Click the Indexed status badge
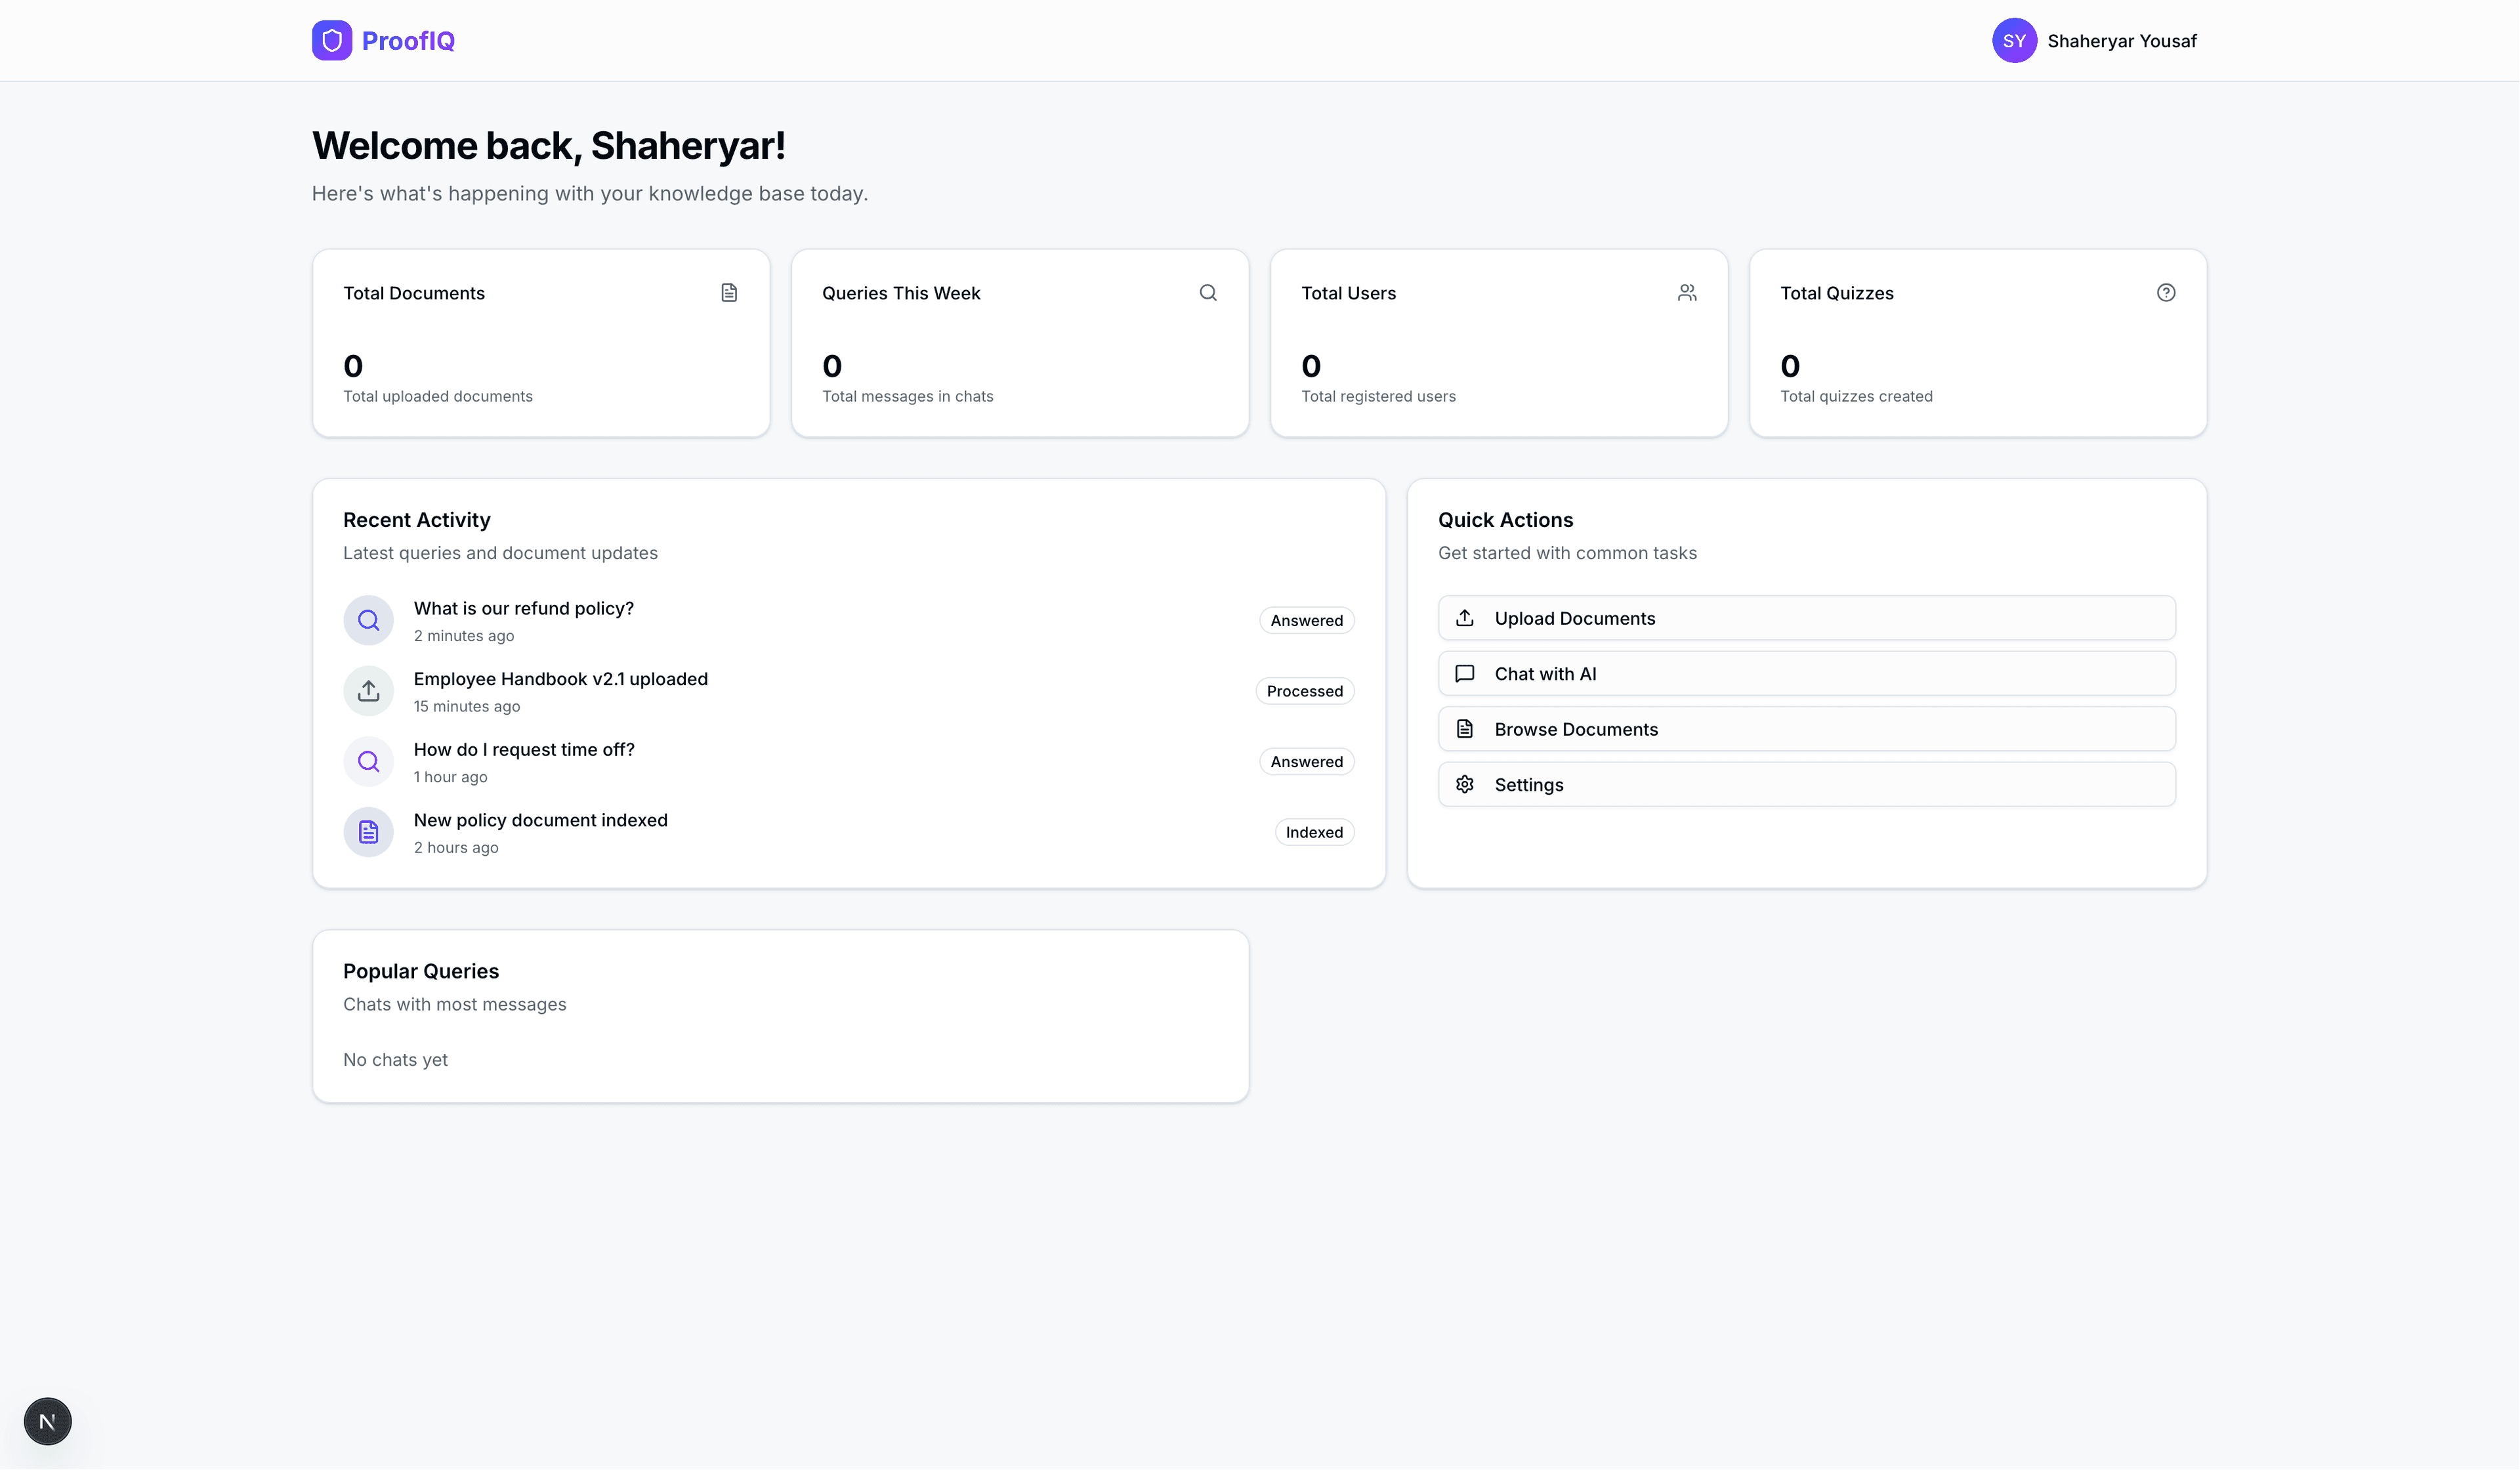The width and height of the screenshot is (2520, 1470). 1313,832
